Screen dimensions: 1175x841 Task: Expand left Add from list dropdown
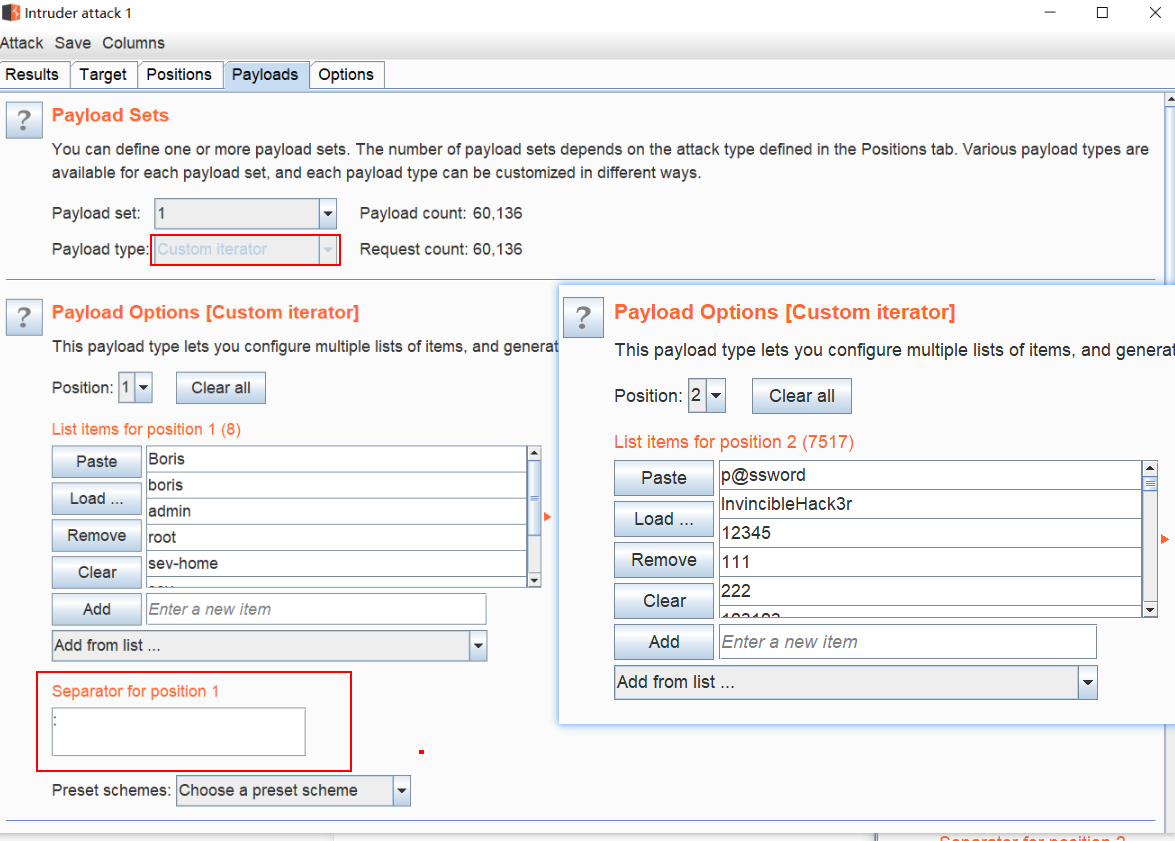click(478, 646)
